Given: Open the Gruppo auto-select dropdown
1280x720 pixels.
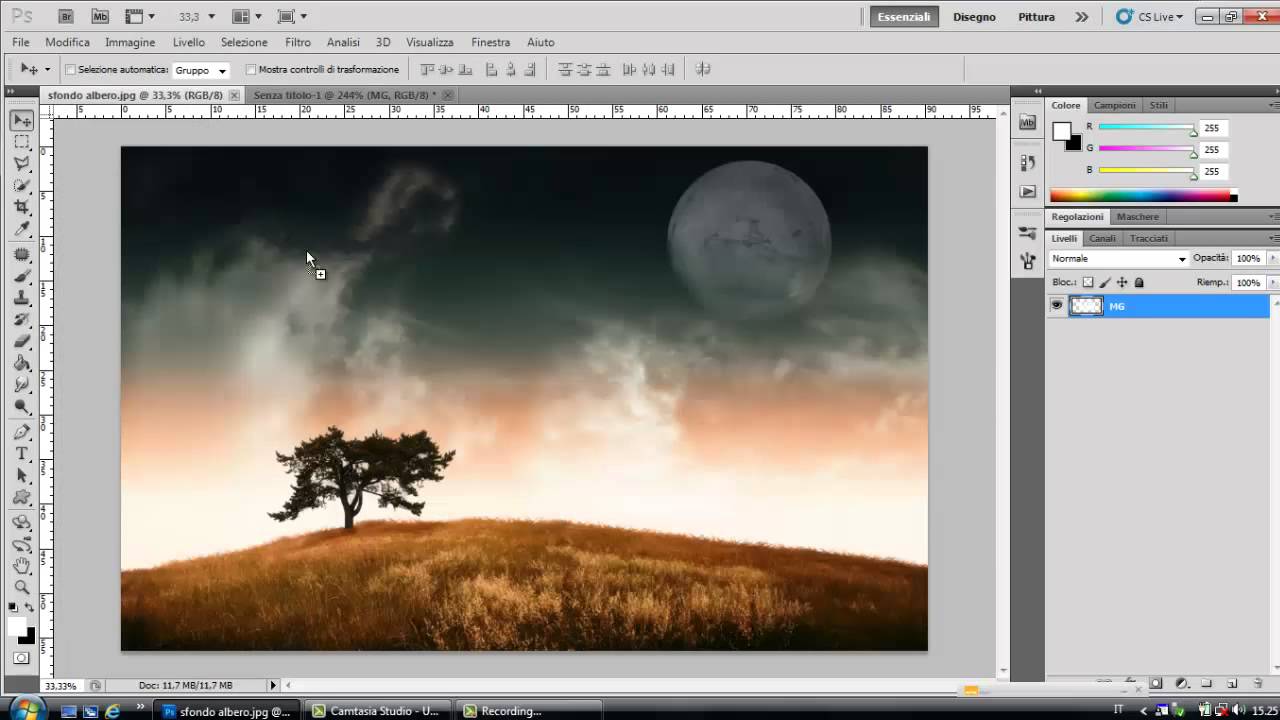Looking at the screenshot, I should click(201, 70).
